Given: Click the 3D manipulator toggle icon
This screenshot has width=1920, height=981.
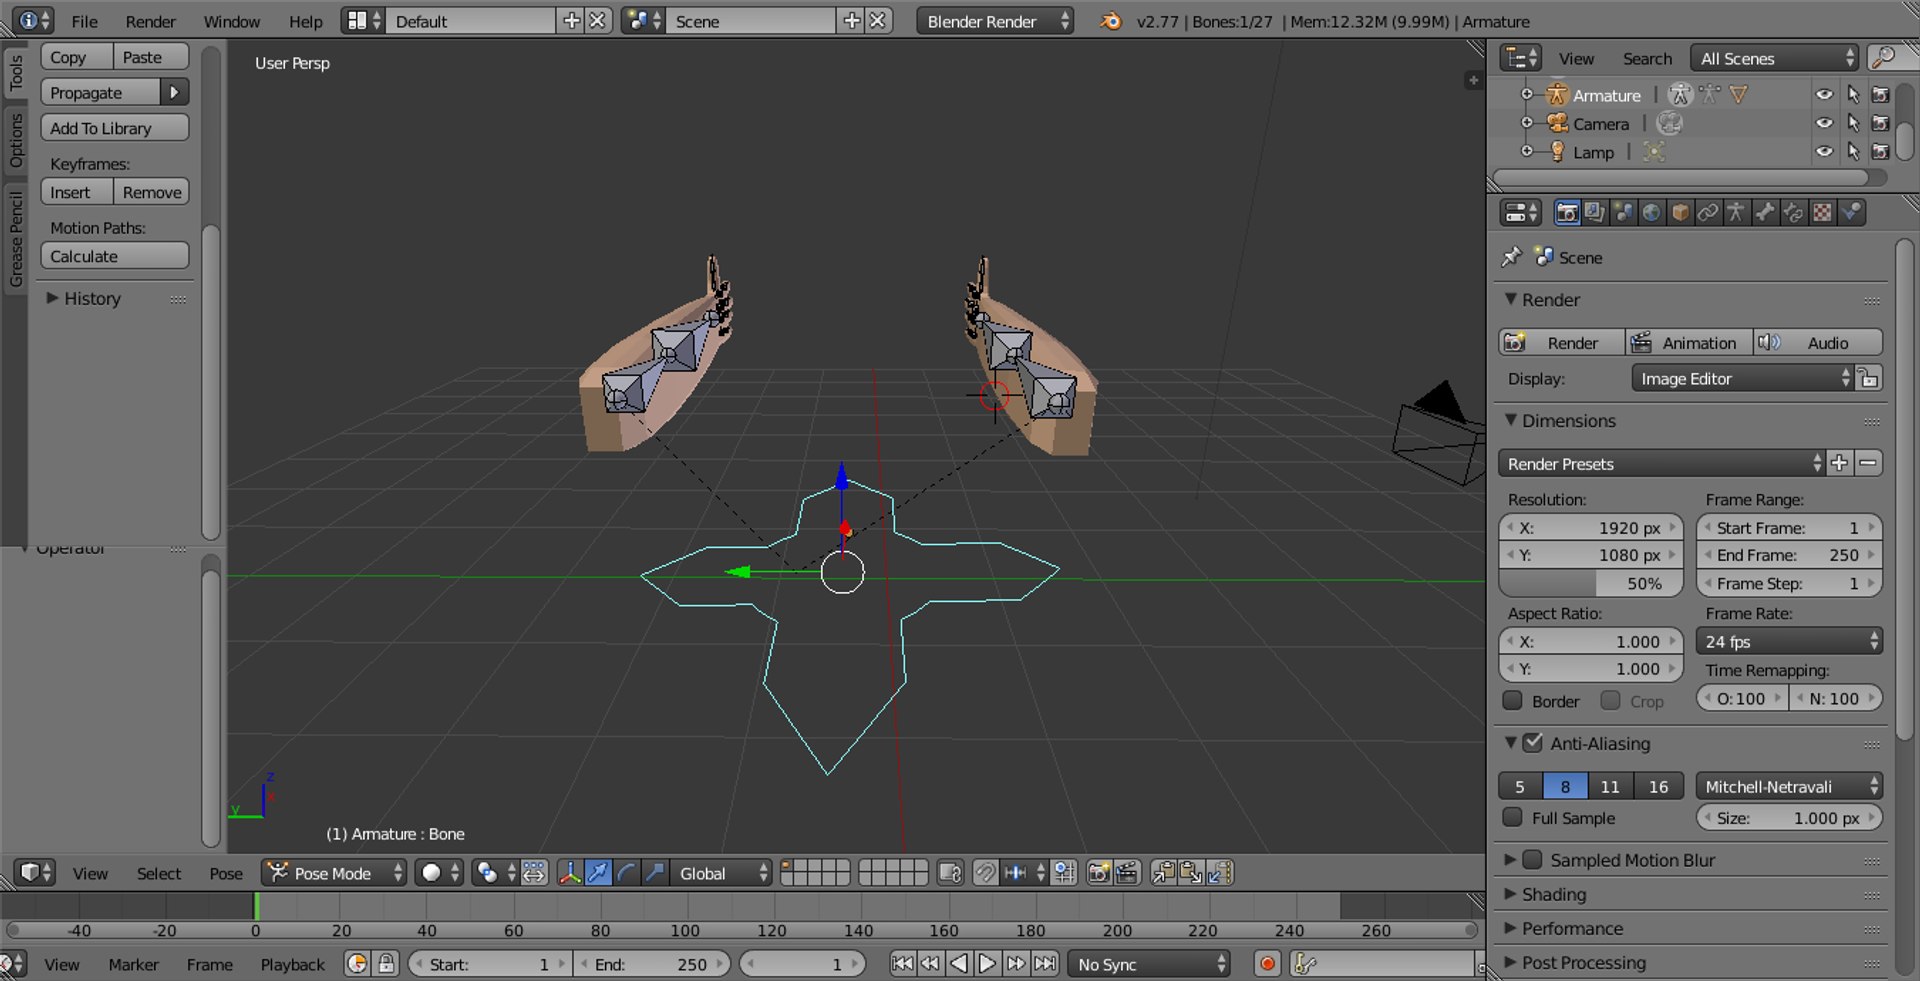Looking at the screenshot, I should point(569,873).
